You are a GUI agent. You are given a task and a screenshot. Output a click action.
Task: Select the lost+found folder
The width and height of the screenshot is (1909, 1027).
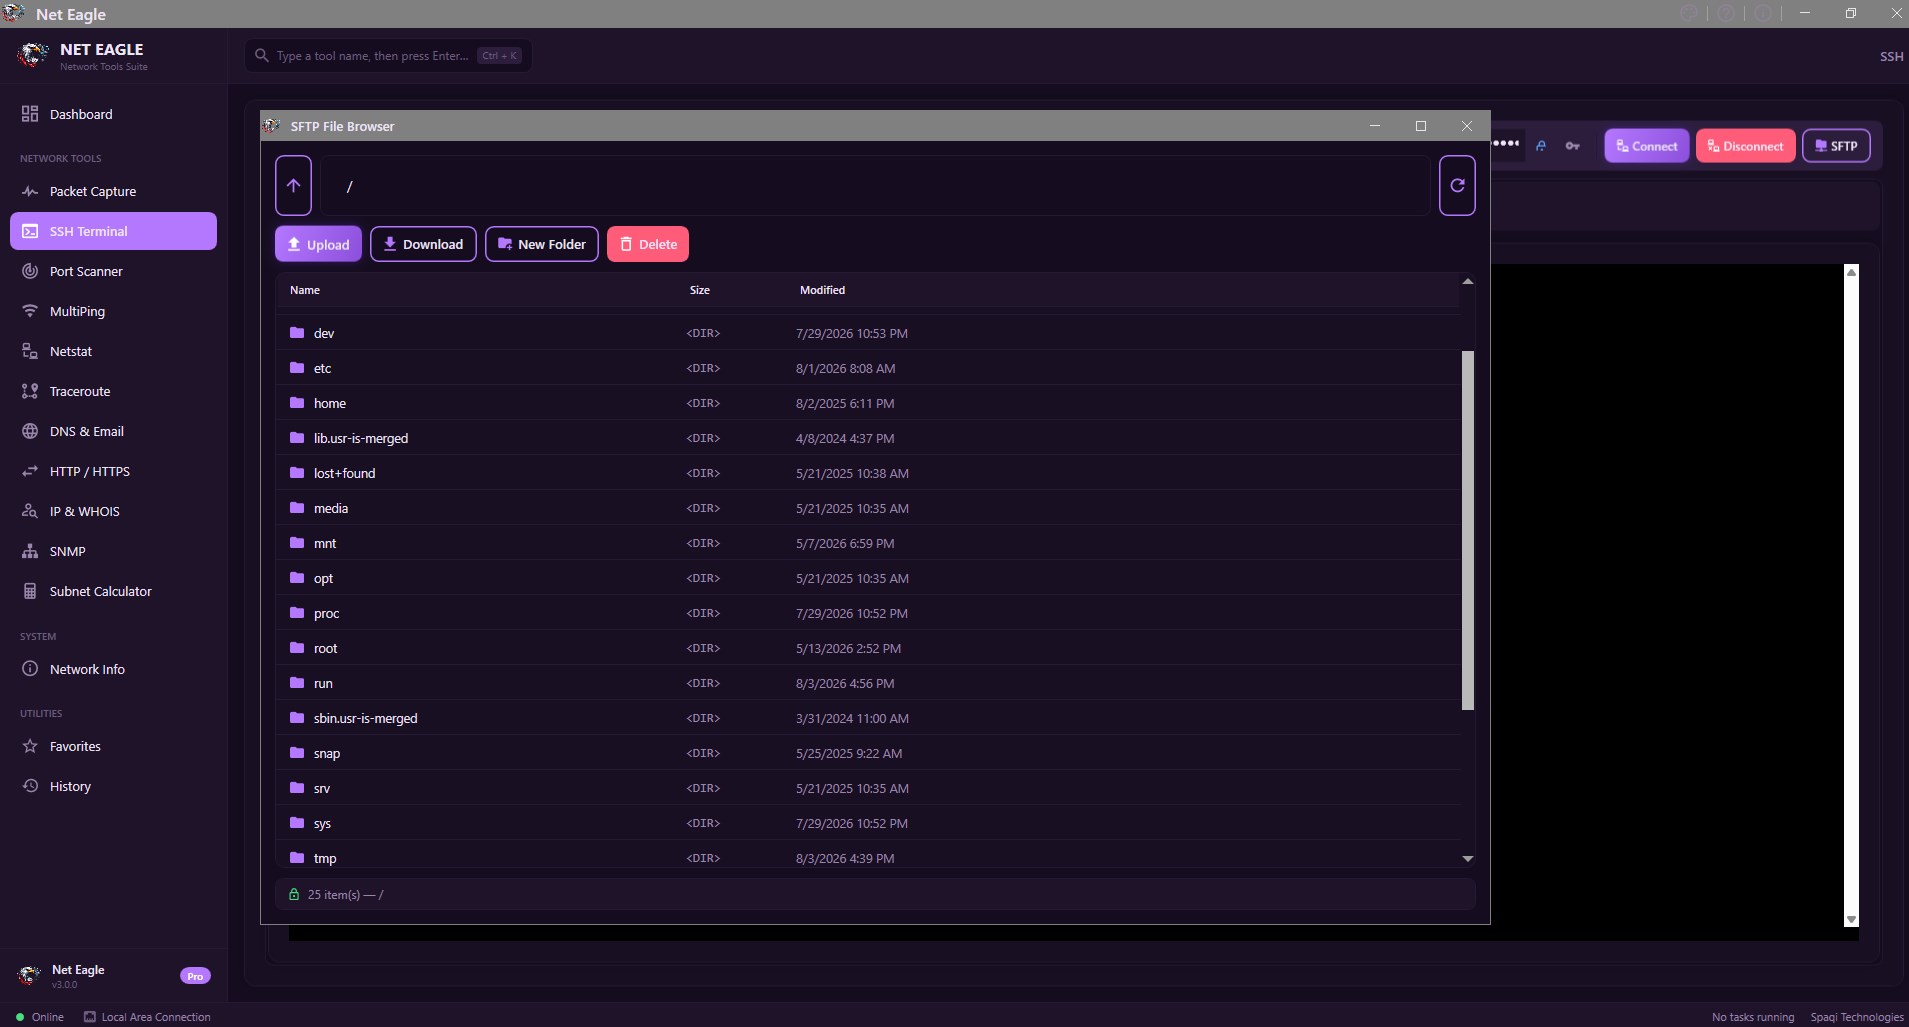[868, 473]
